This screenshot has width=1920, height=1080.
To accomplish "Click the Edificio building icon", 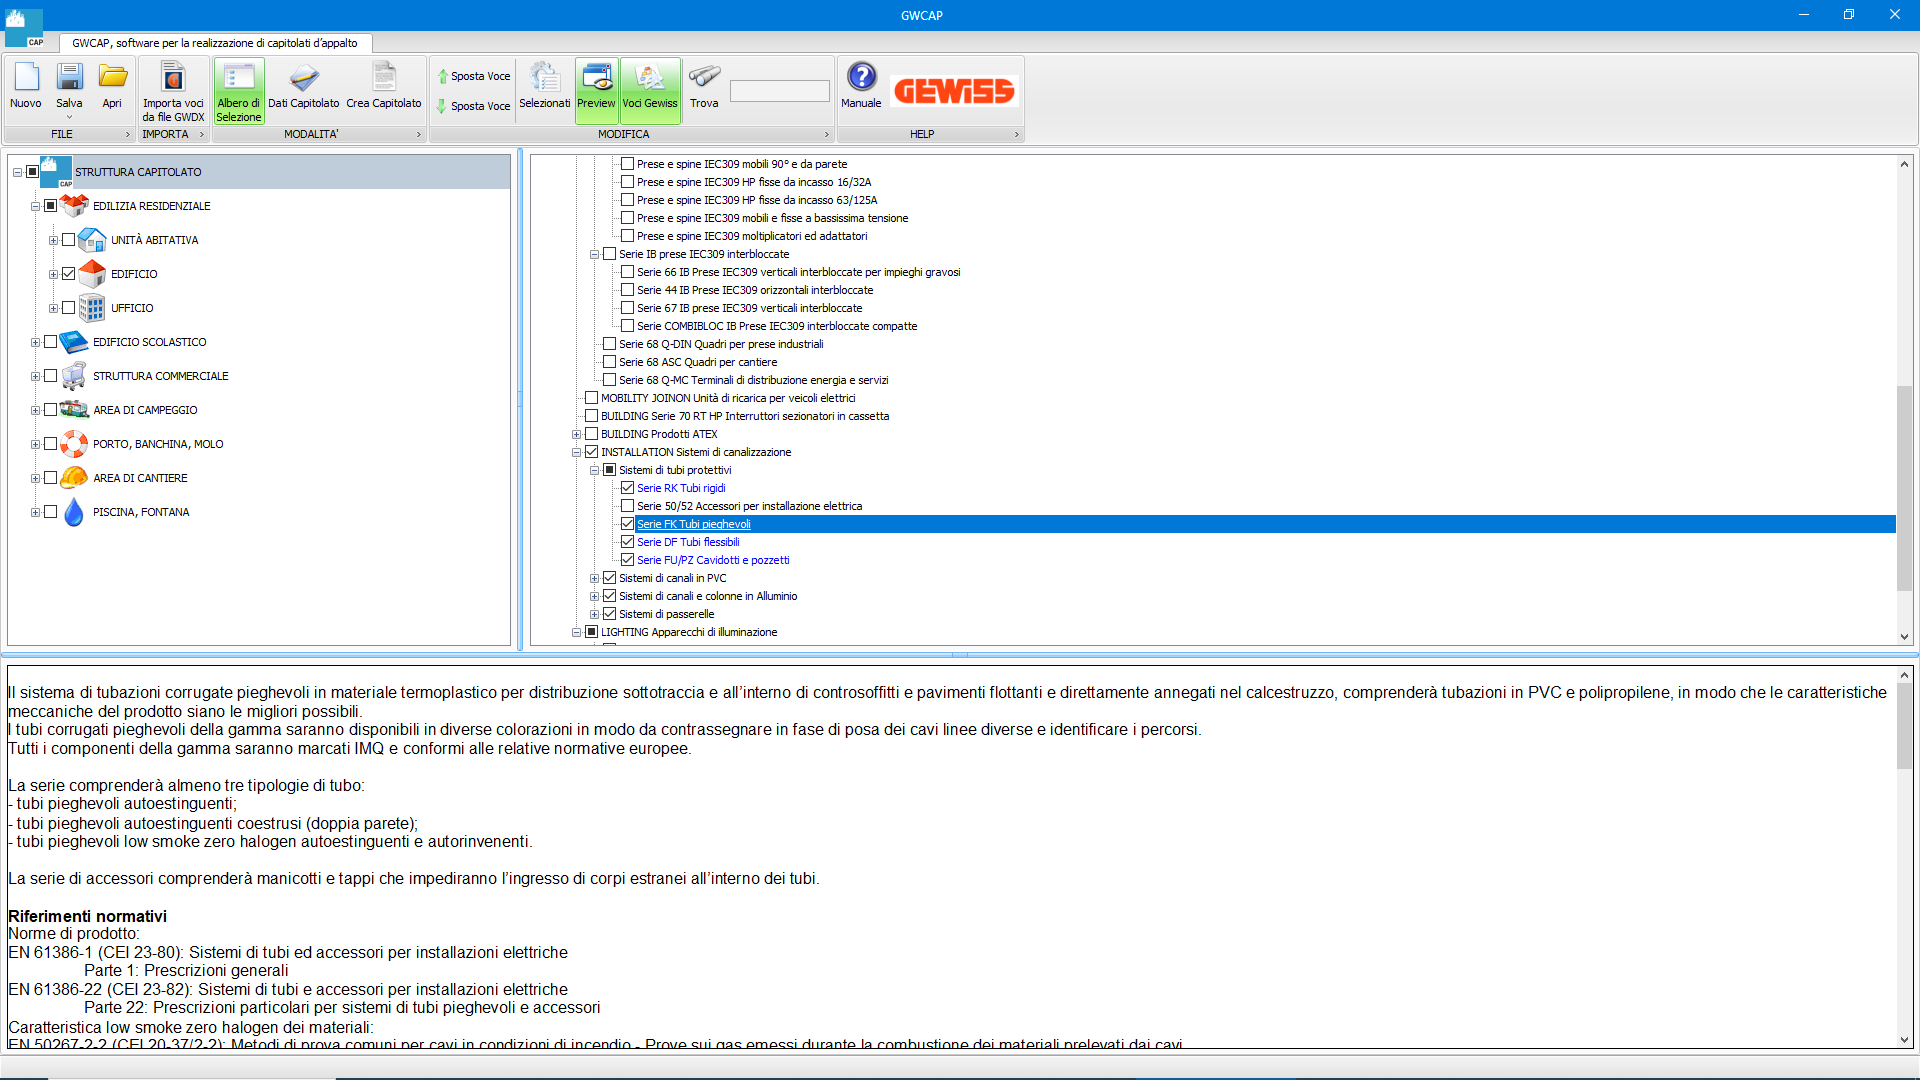I will tap(92, 274).
